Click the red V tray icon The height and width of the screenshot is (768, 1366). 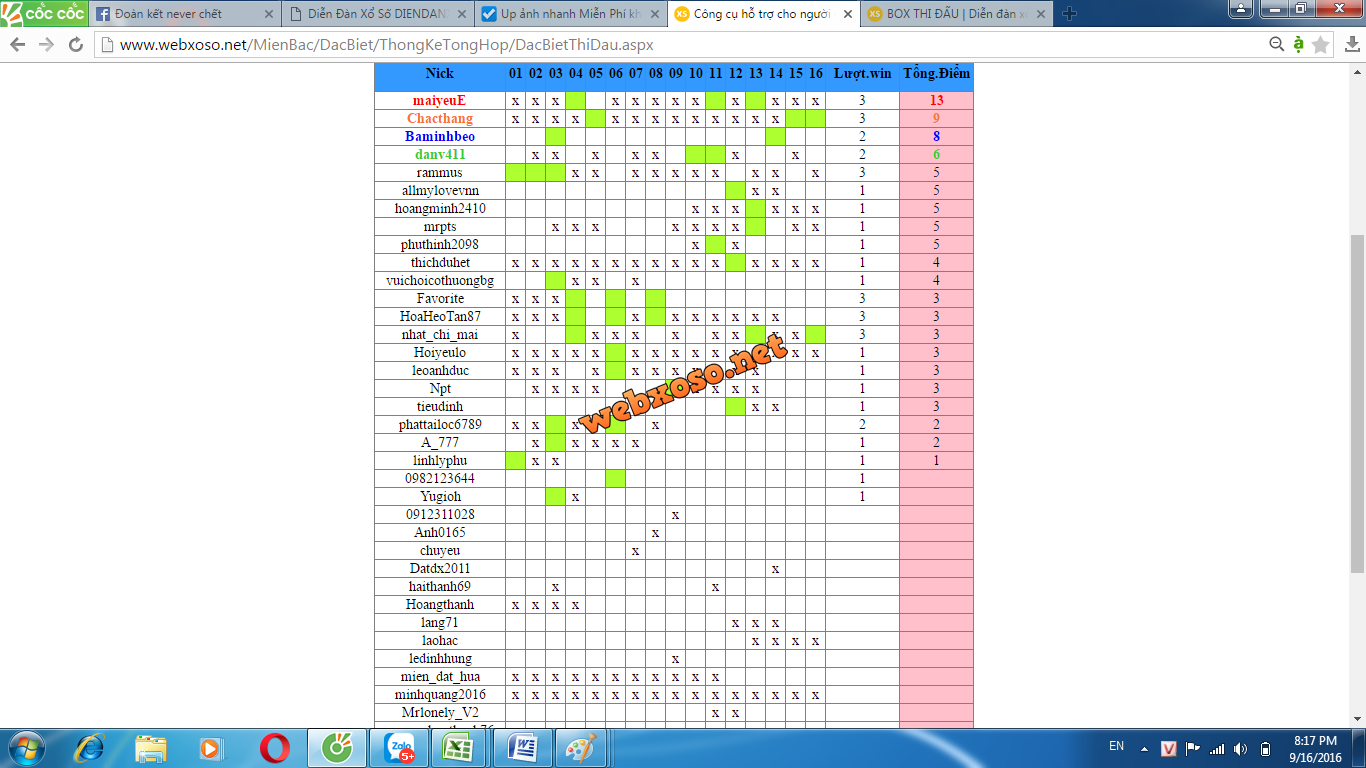click(x=1169, y=748)
